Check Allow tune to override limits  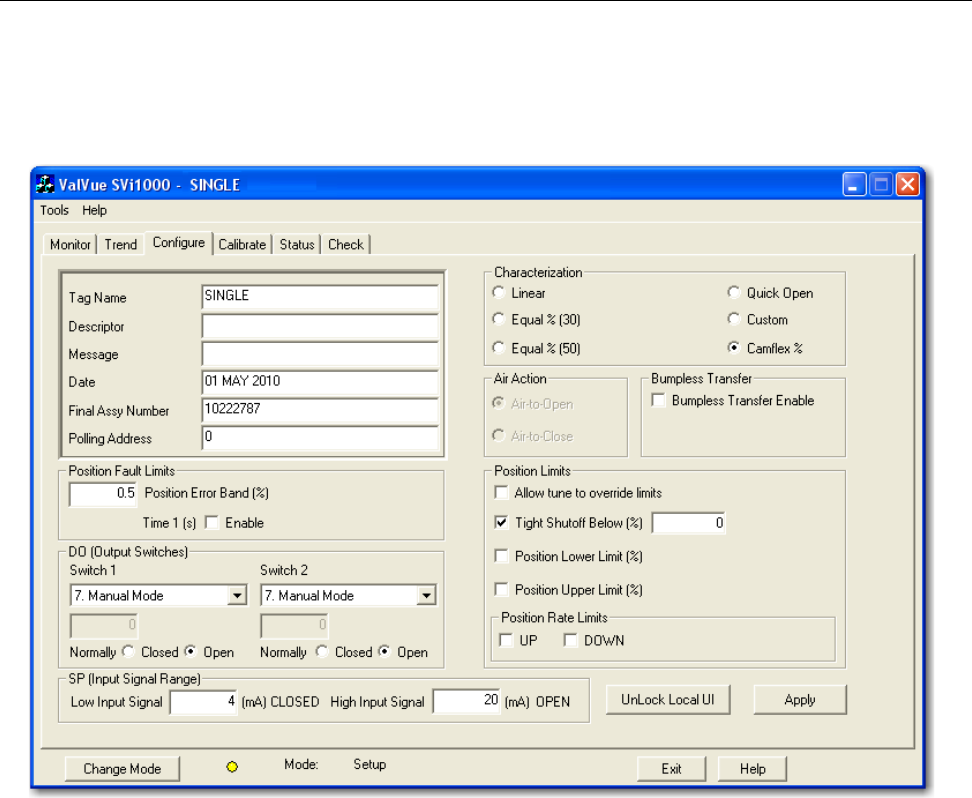[x=502, y=493]
